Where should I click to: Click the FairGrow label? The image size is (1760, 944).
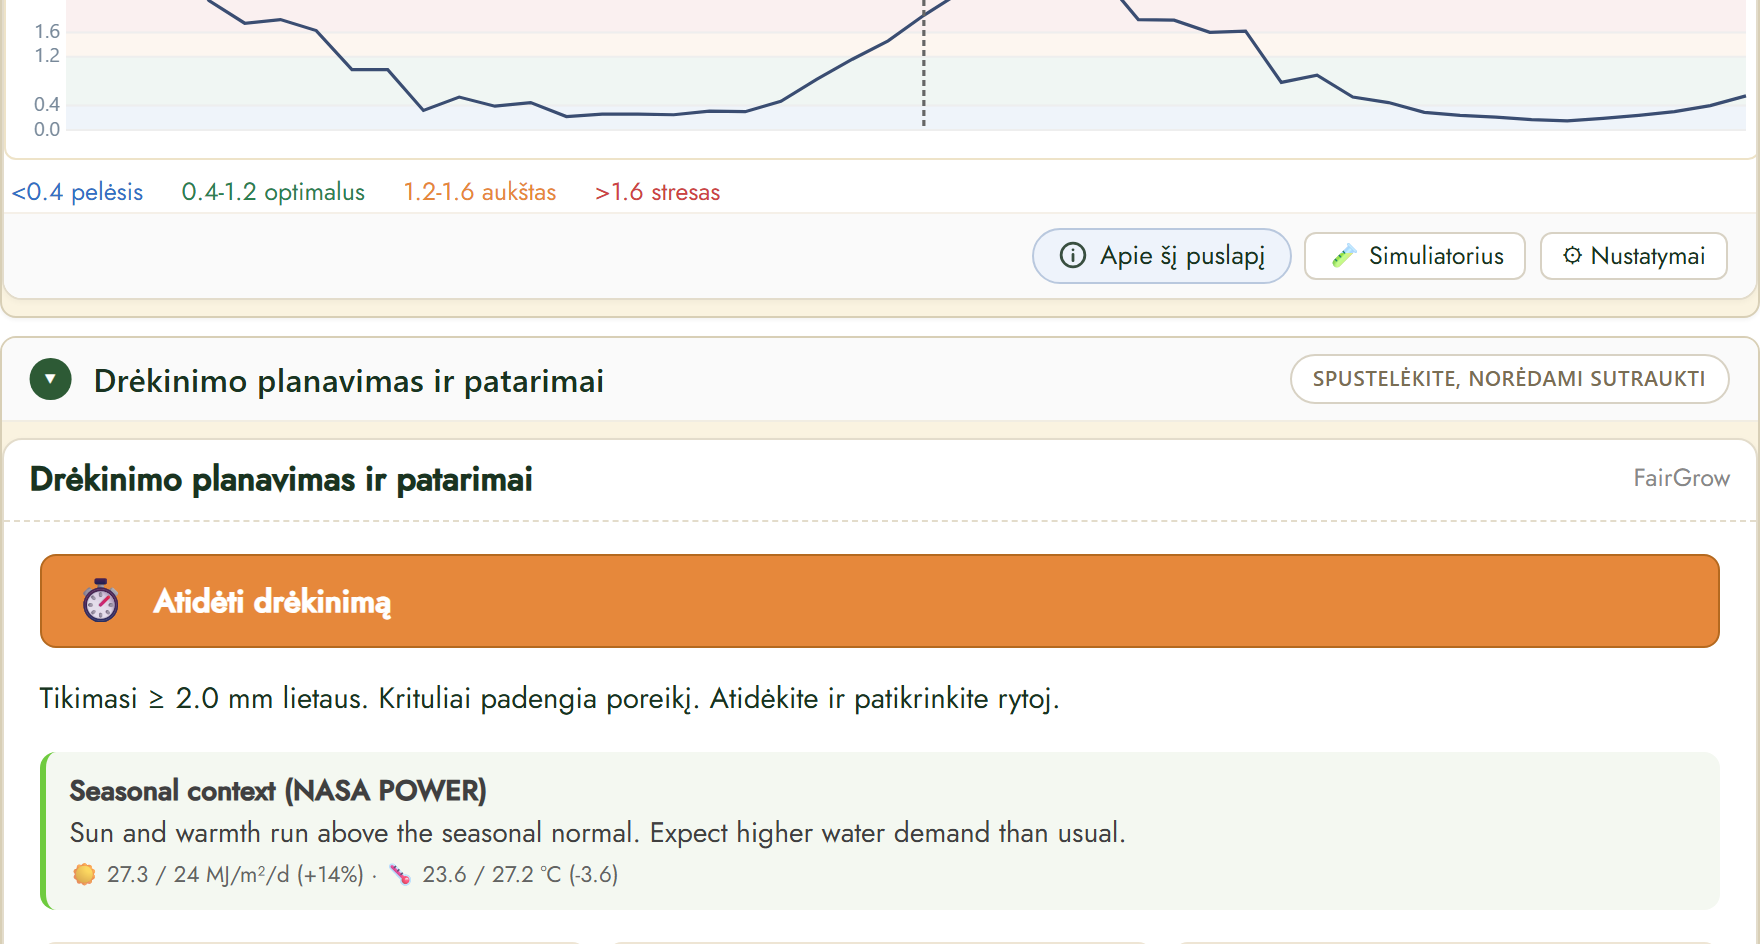pyautogui.click(x=1682, y=478)
